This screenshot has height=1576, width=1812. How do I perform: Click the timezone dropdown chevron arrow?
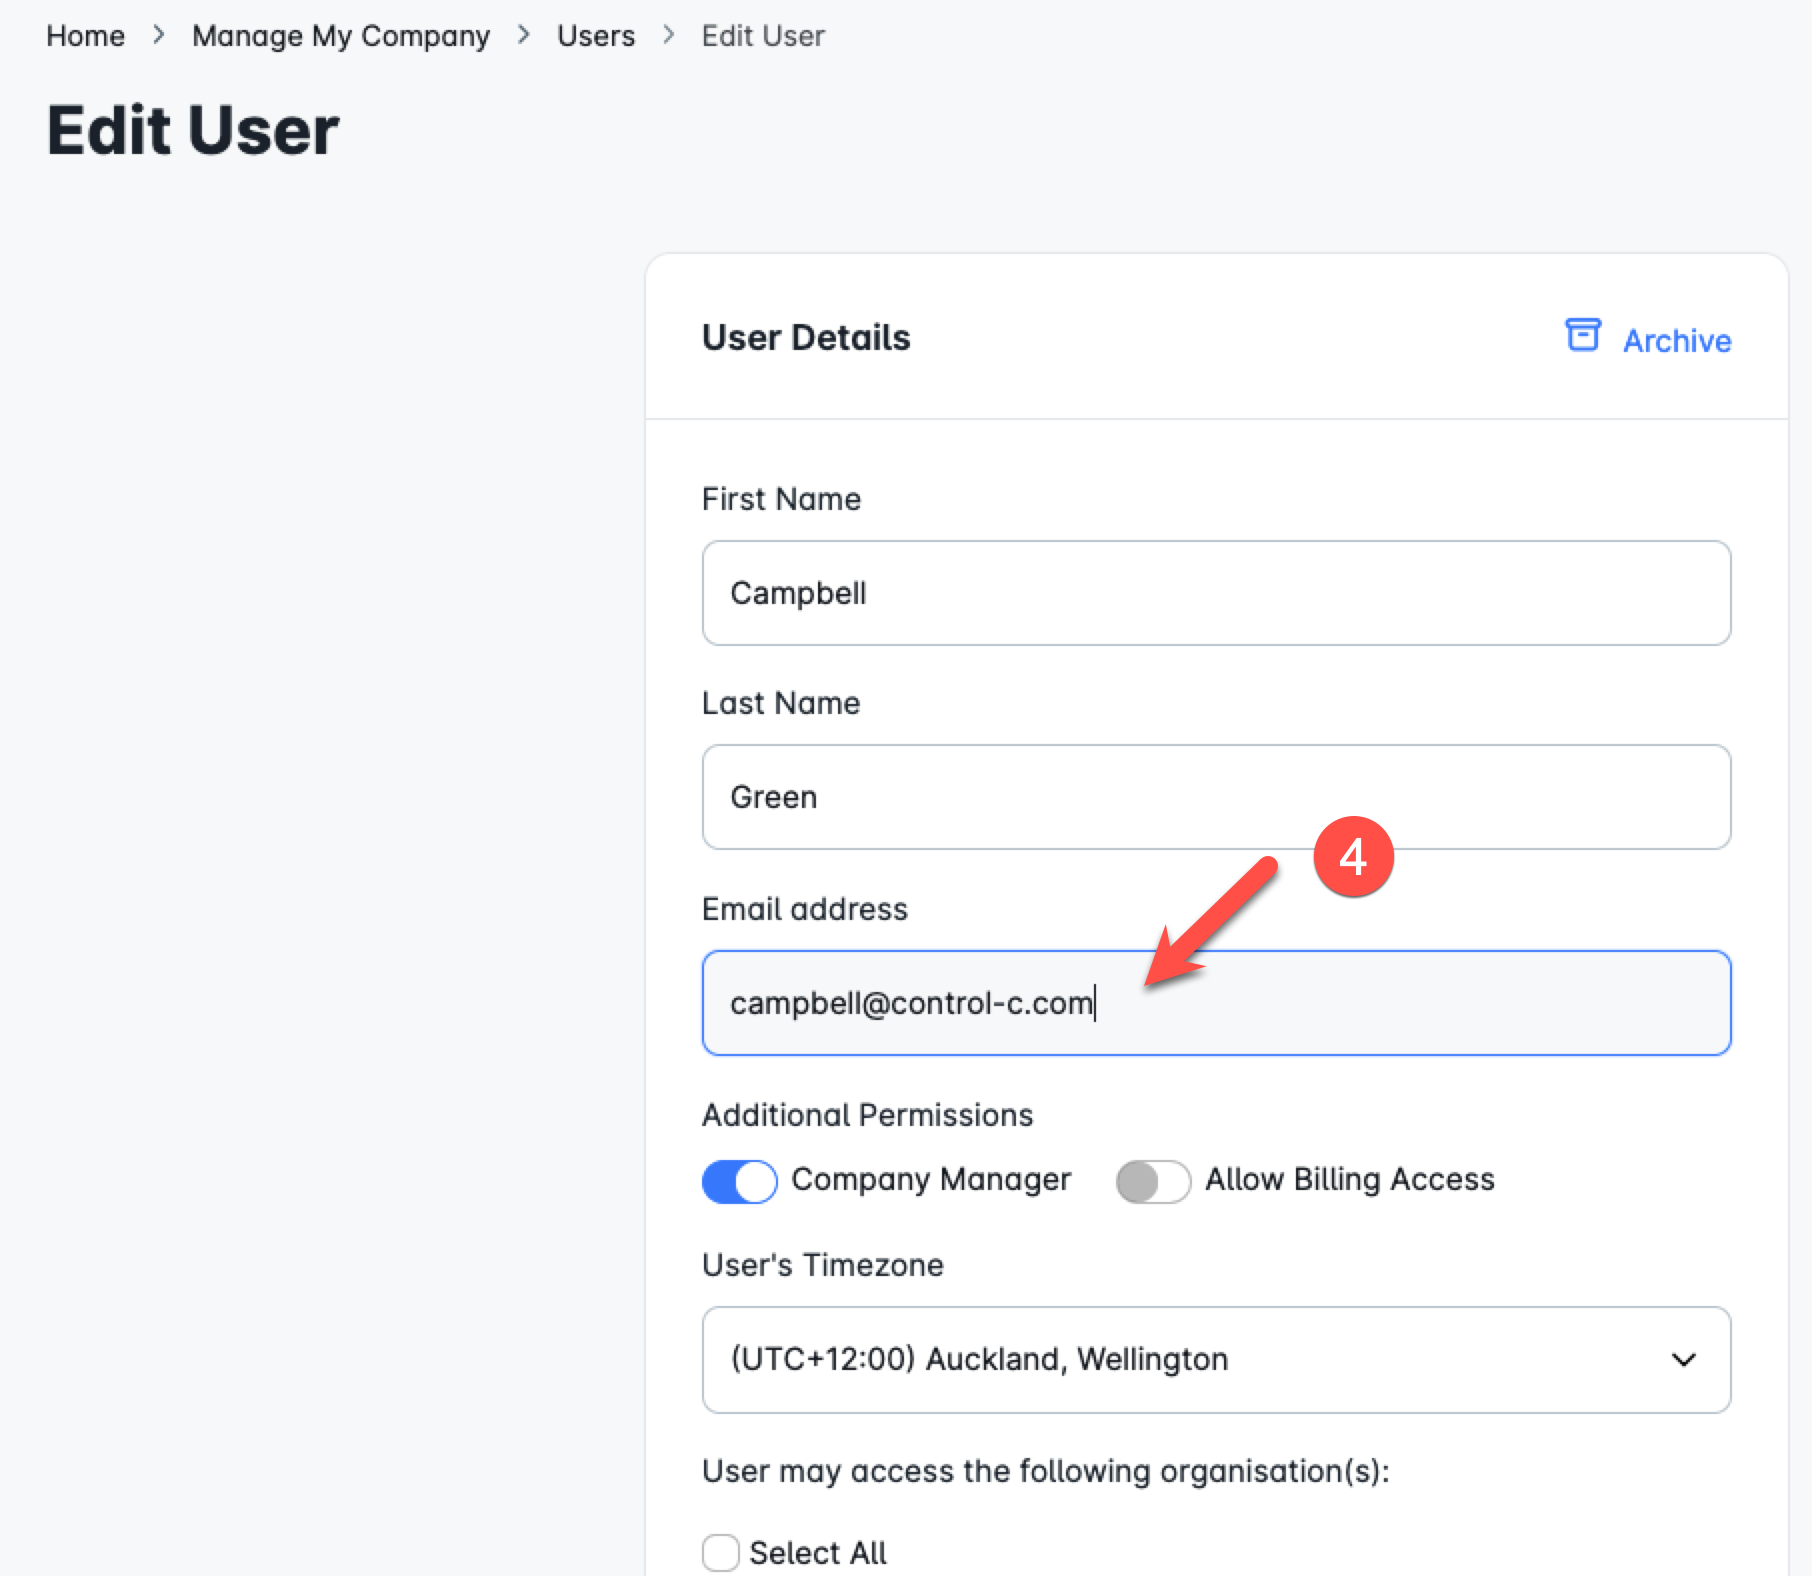[1684, 1359]
